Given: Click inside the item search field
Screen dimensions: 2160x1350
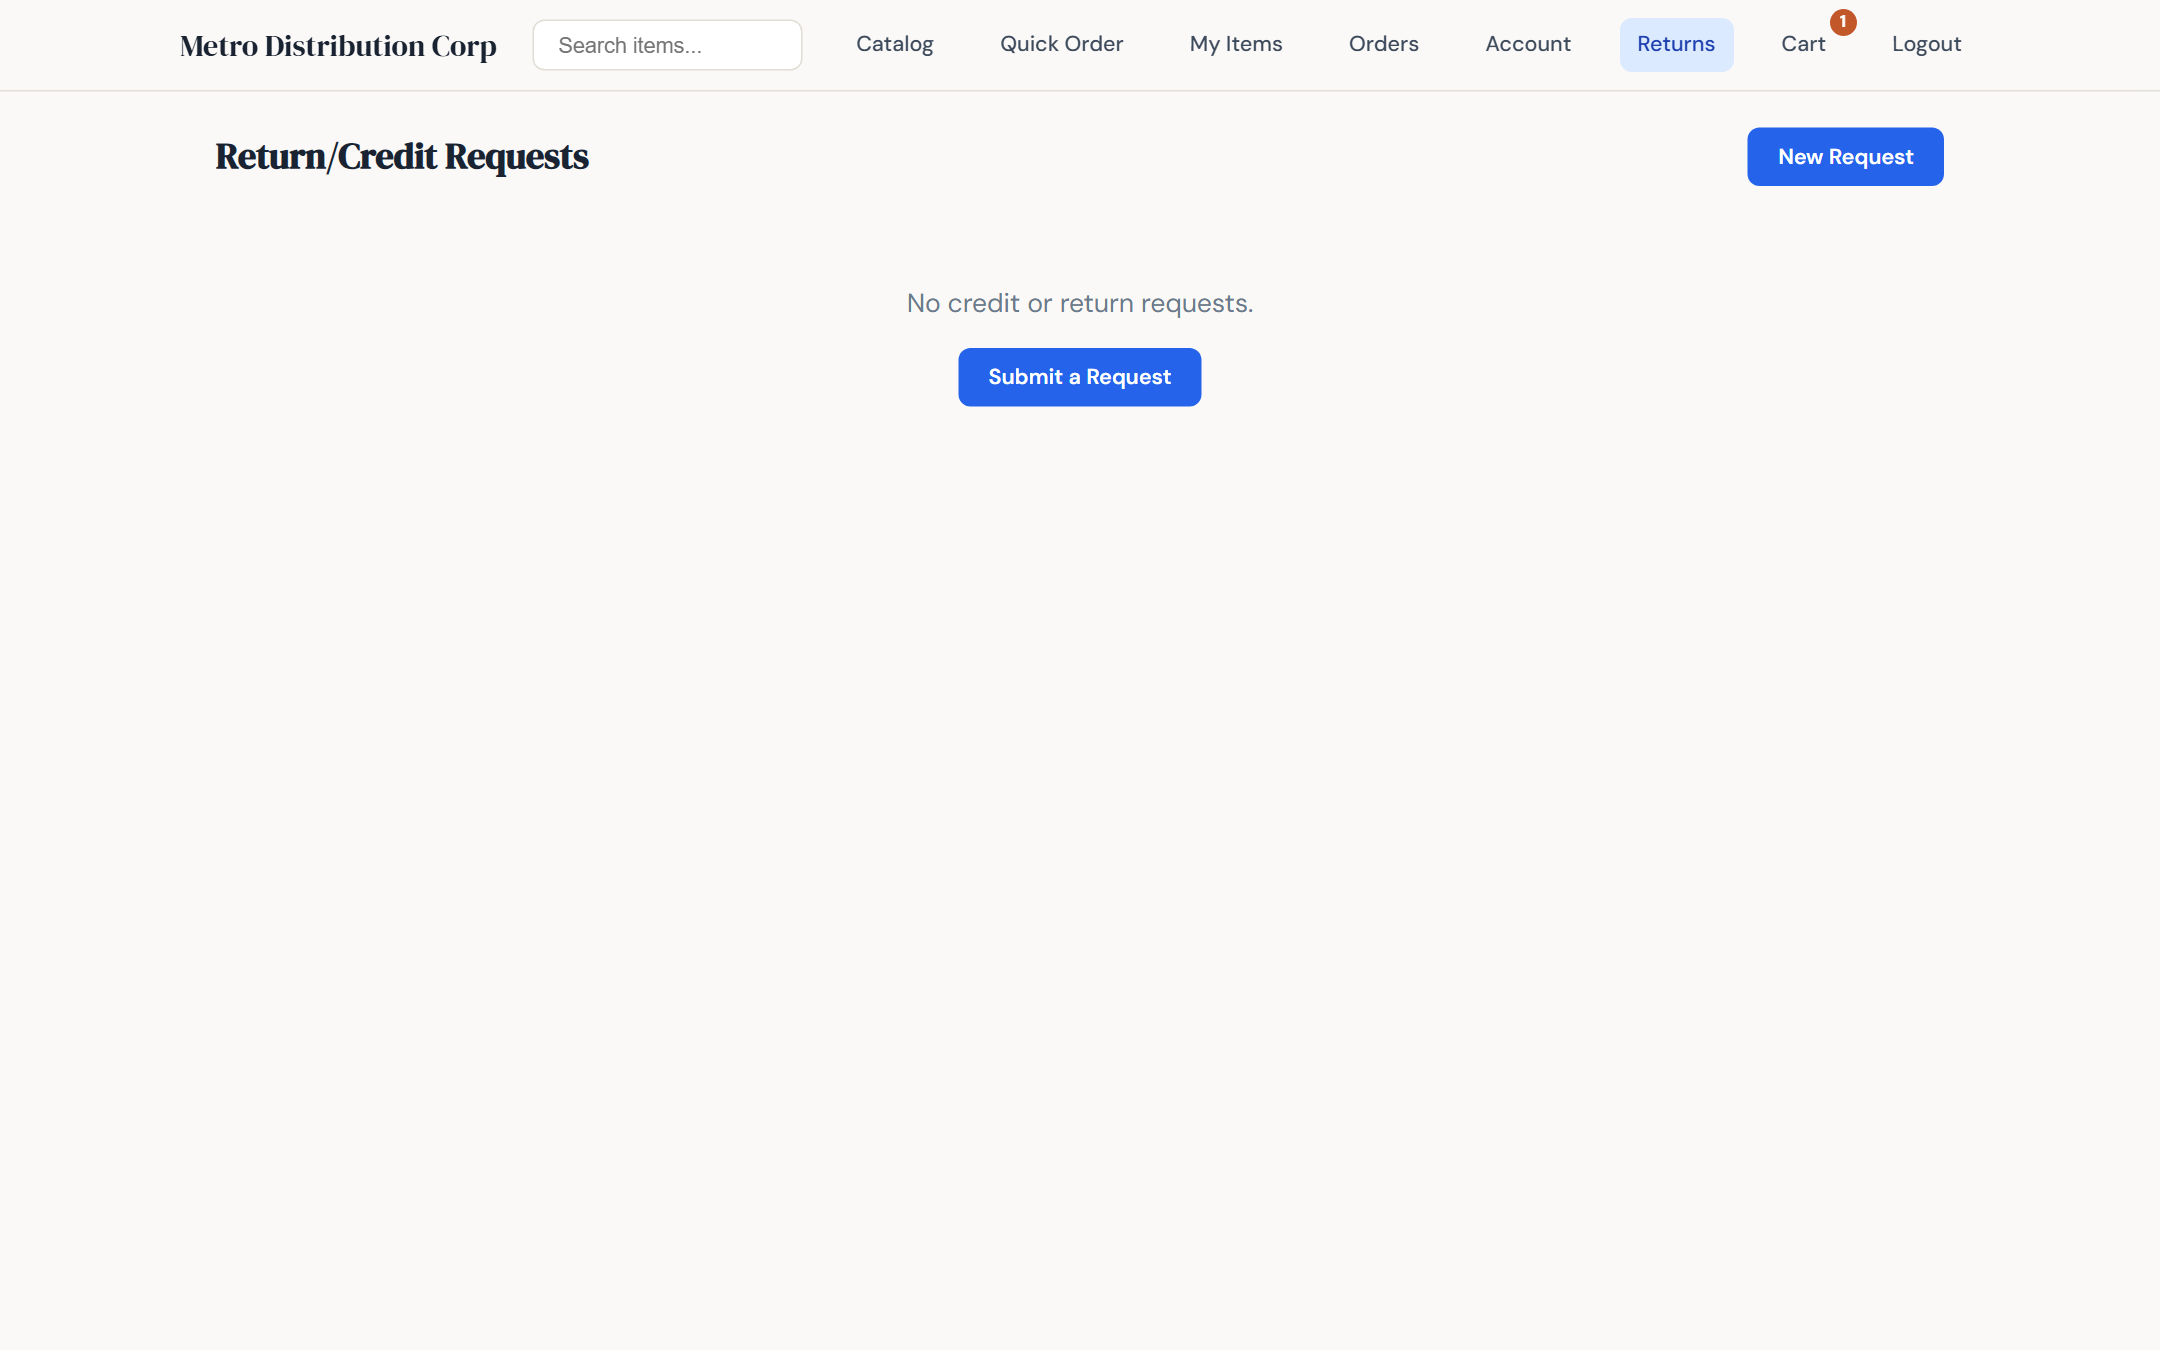Looking at the screenshot, I should 666,44.
